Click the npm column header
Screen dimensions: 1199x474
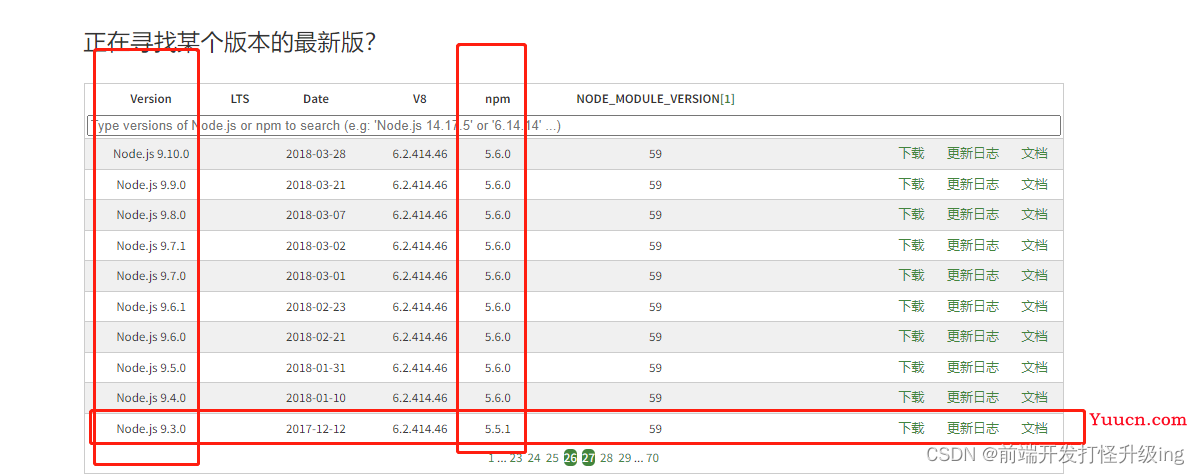tap(497, 99)
